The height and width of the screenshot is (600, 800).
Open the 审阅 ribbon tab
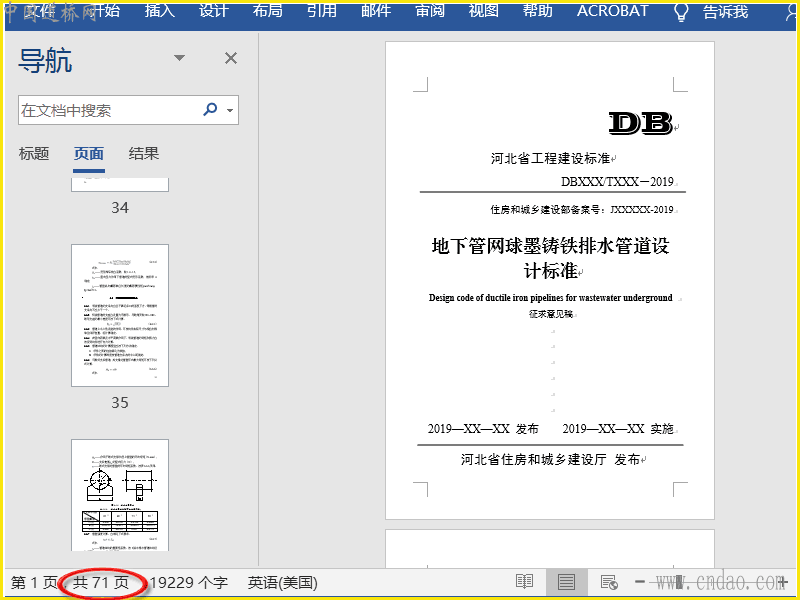coord(430,11)
